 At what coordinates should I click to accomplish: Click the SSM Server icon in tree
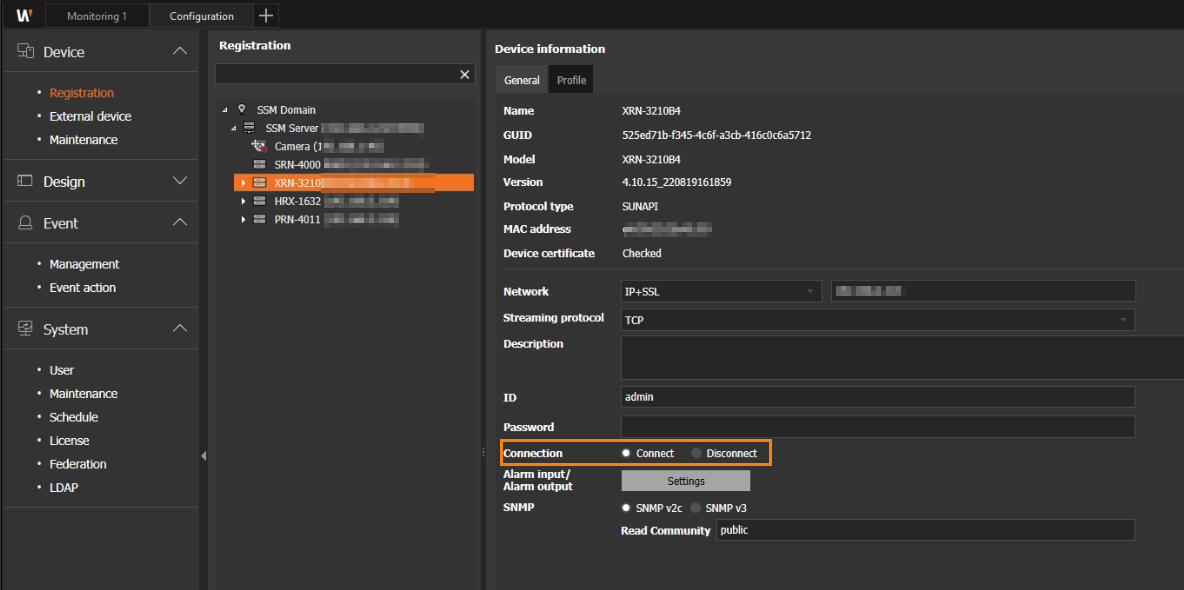[250, 128]
